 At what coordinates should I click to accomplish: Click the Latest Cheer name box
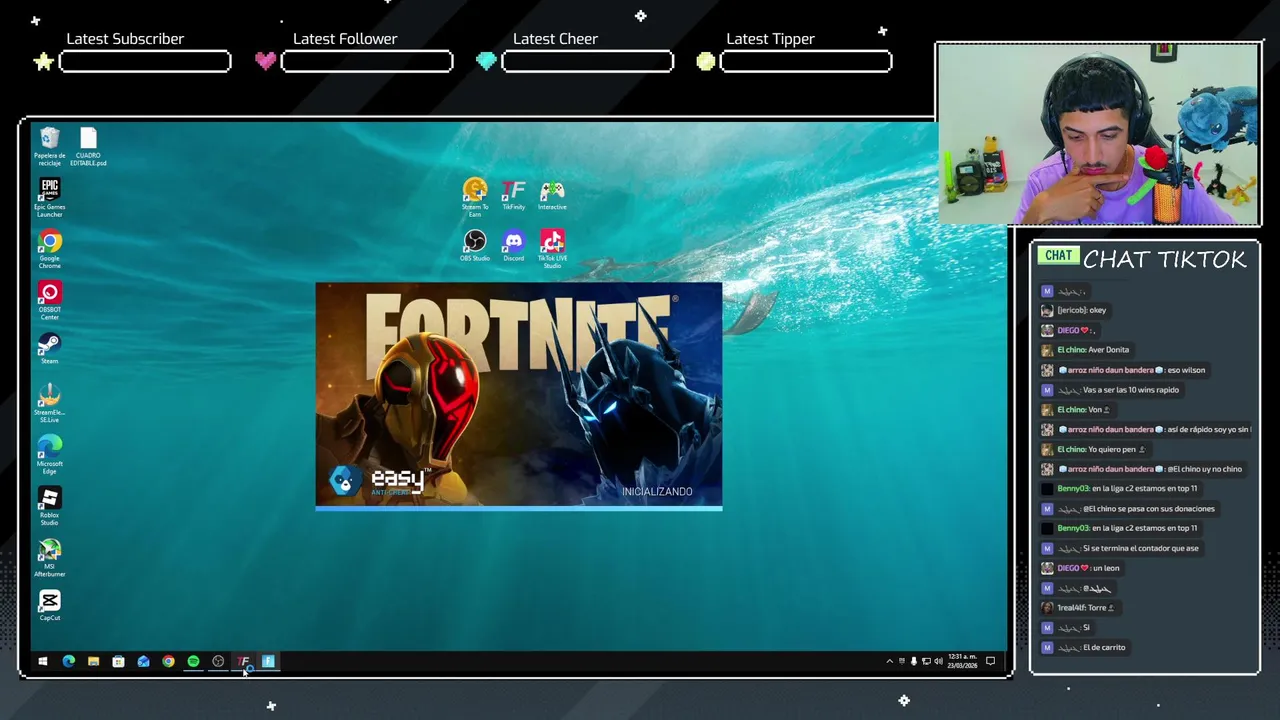point(587,62)
